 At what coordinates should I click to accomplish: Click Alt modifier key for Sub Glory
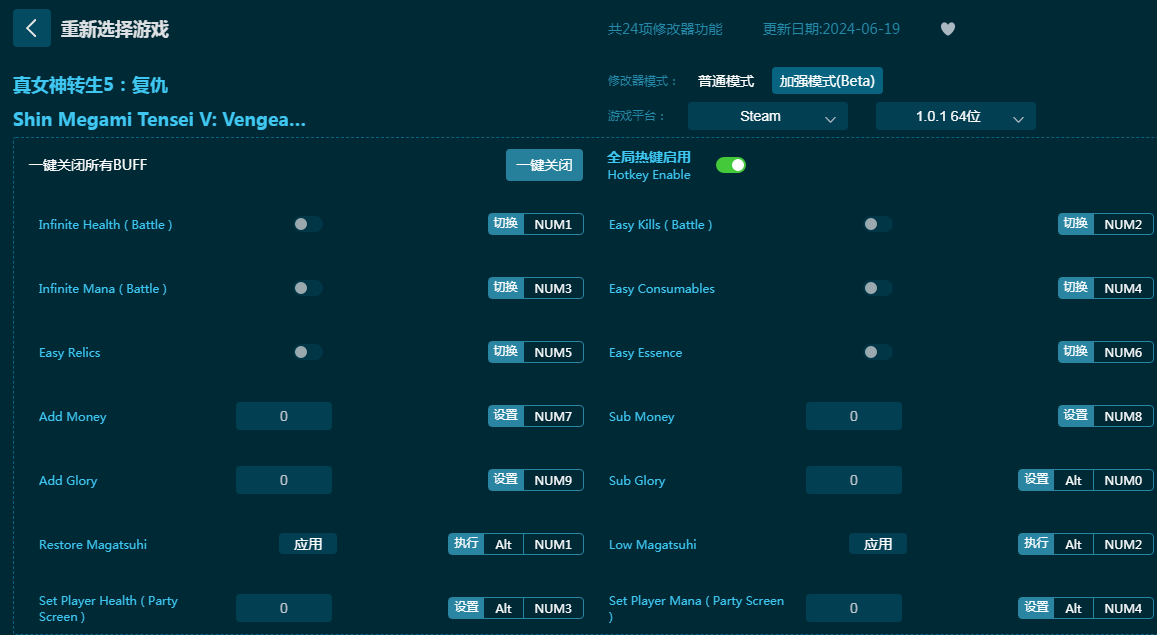click(1074, 480)
